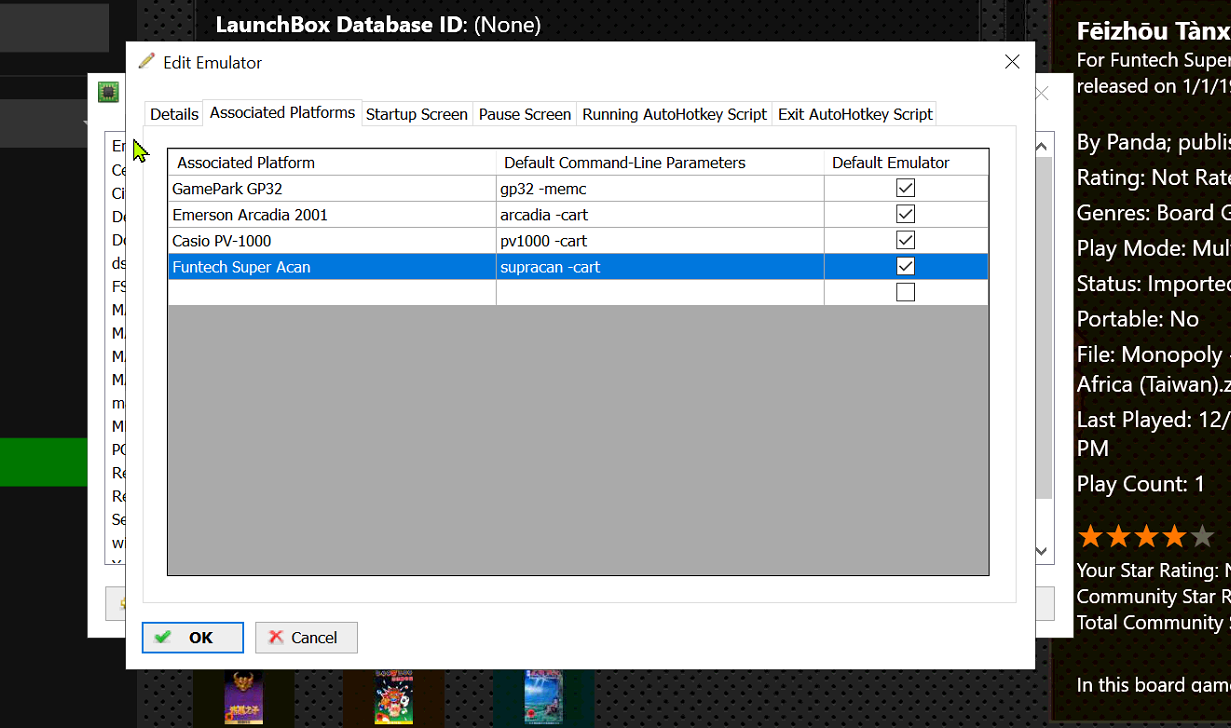This screenshot has width=1231, height=728.
Task: Select the Emerson Arcadia 2001 platform cell
Action: click(x=332, y=214)
